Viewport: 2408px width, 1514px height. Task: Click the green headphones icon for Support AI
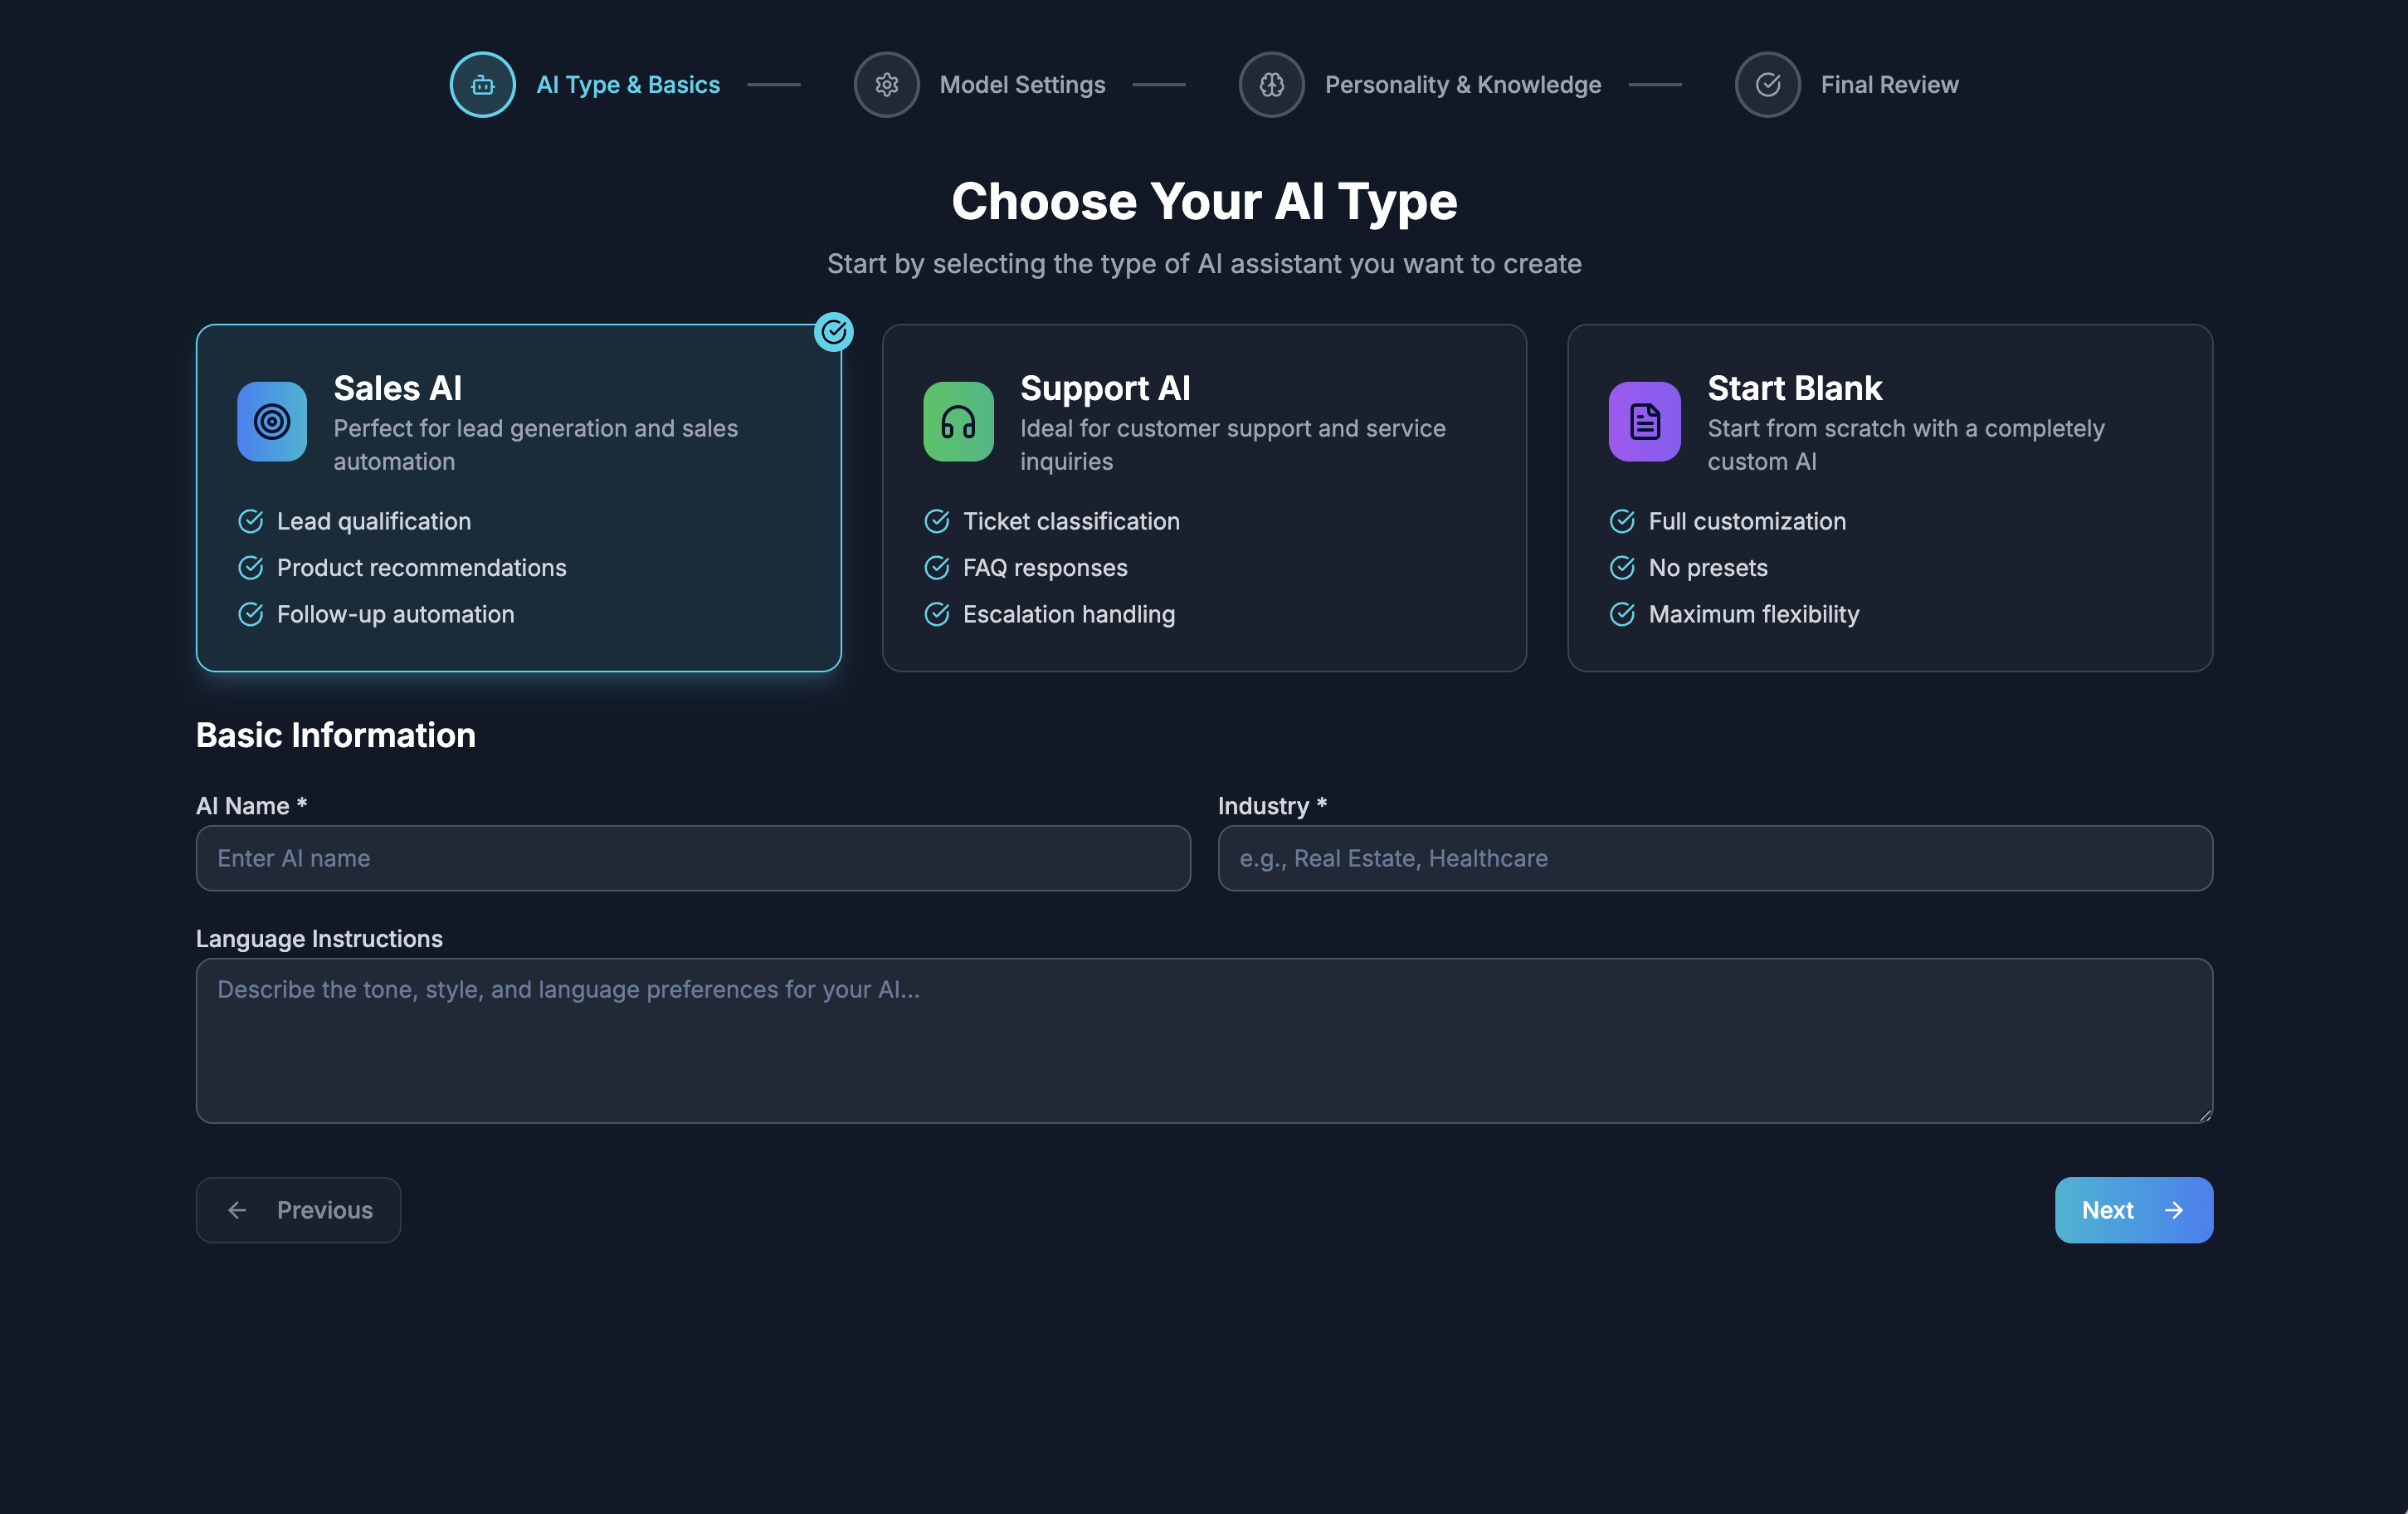click(958, 421)
